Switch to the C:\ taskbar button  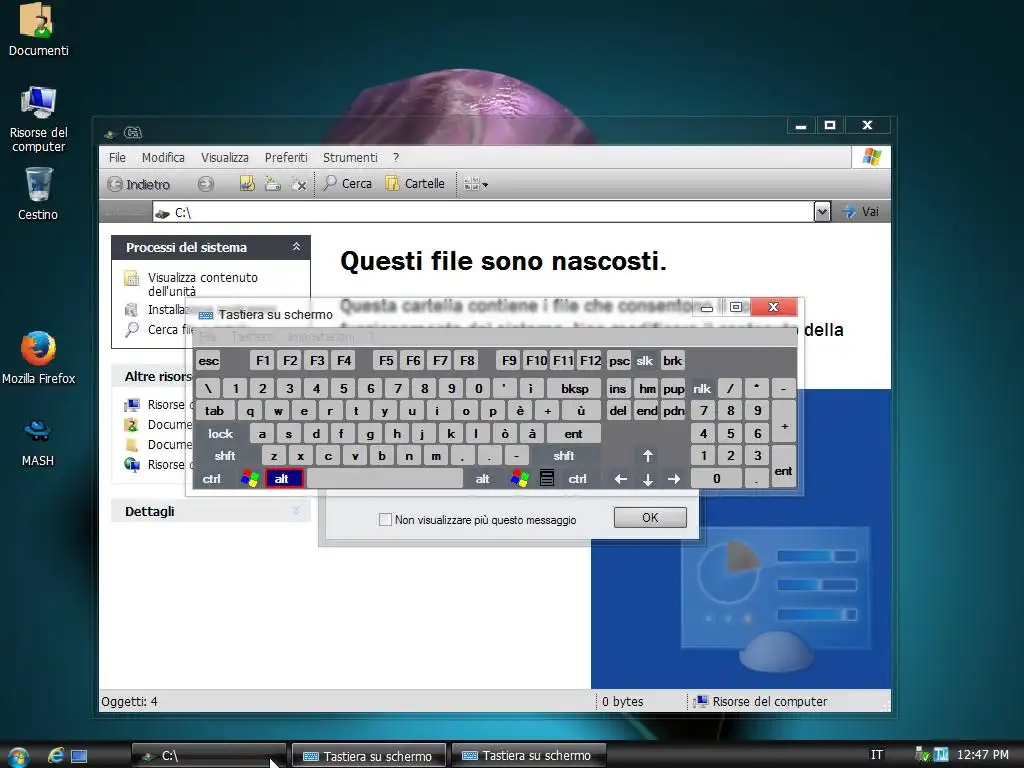pos(209,756)
